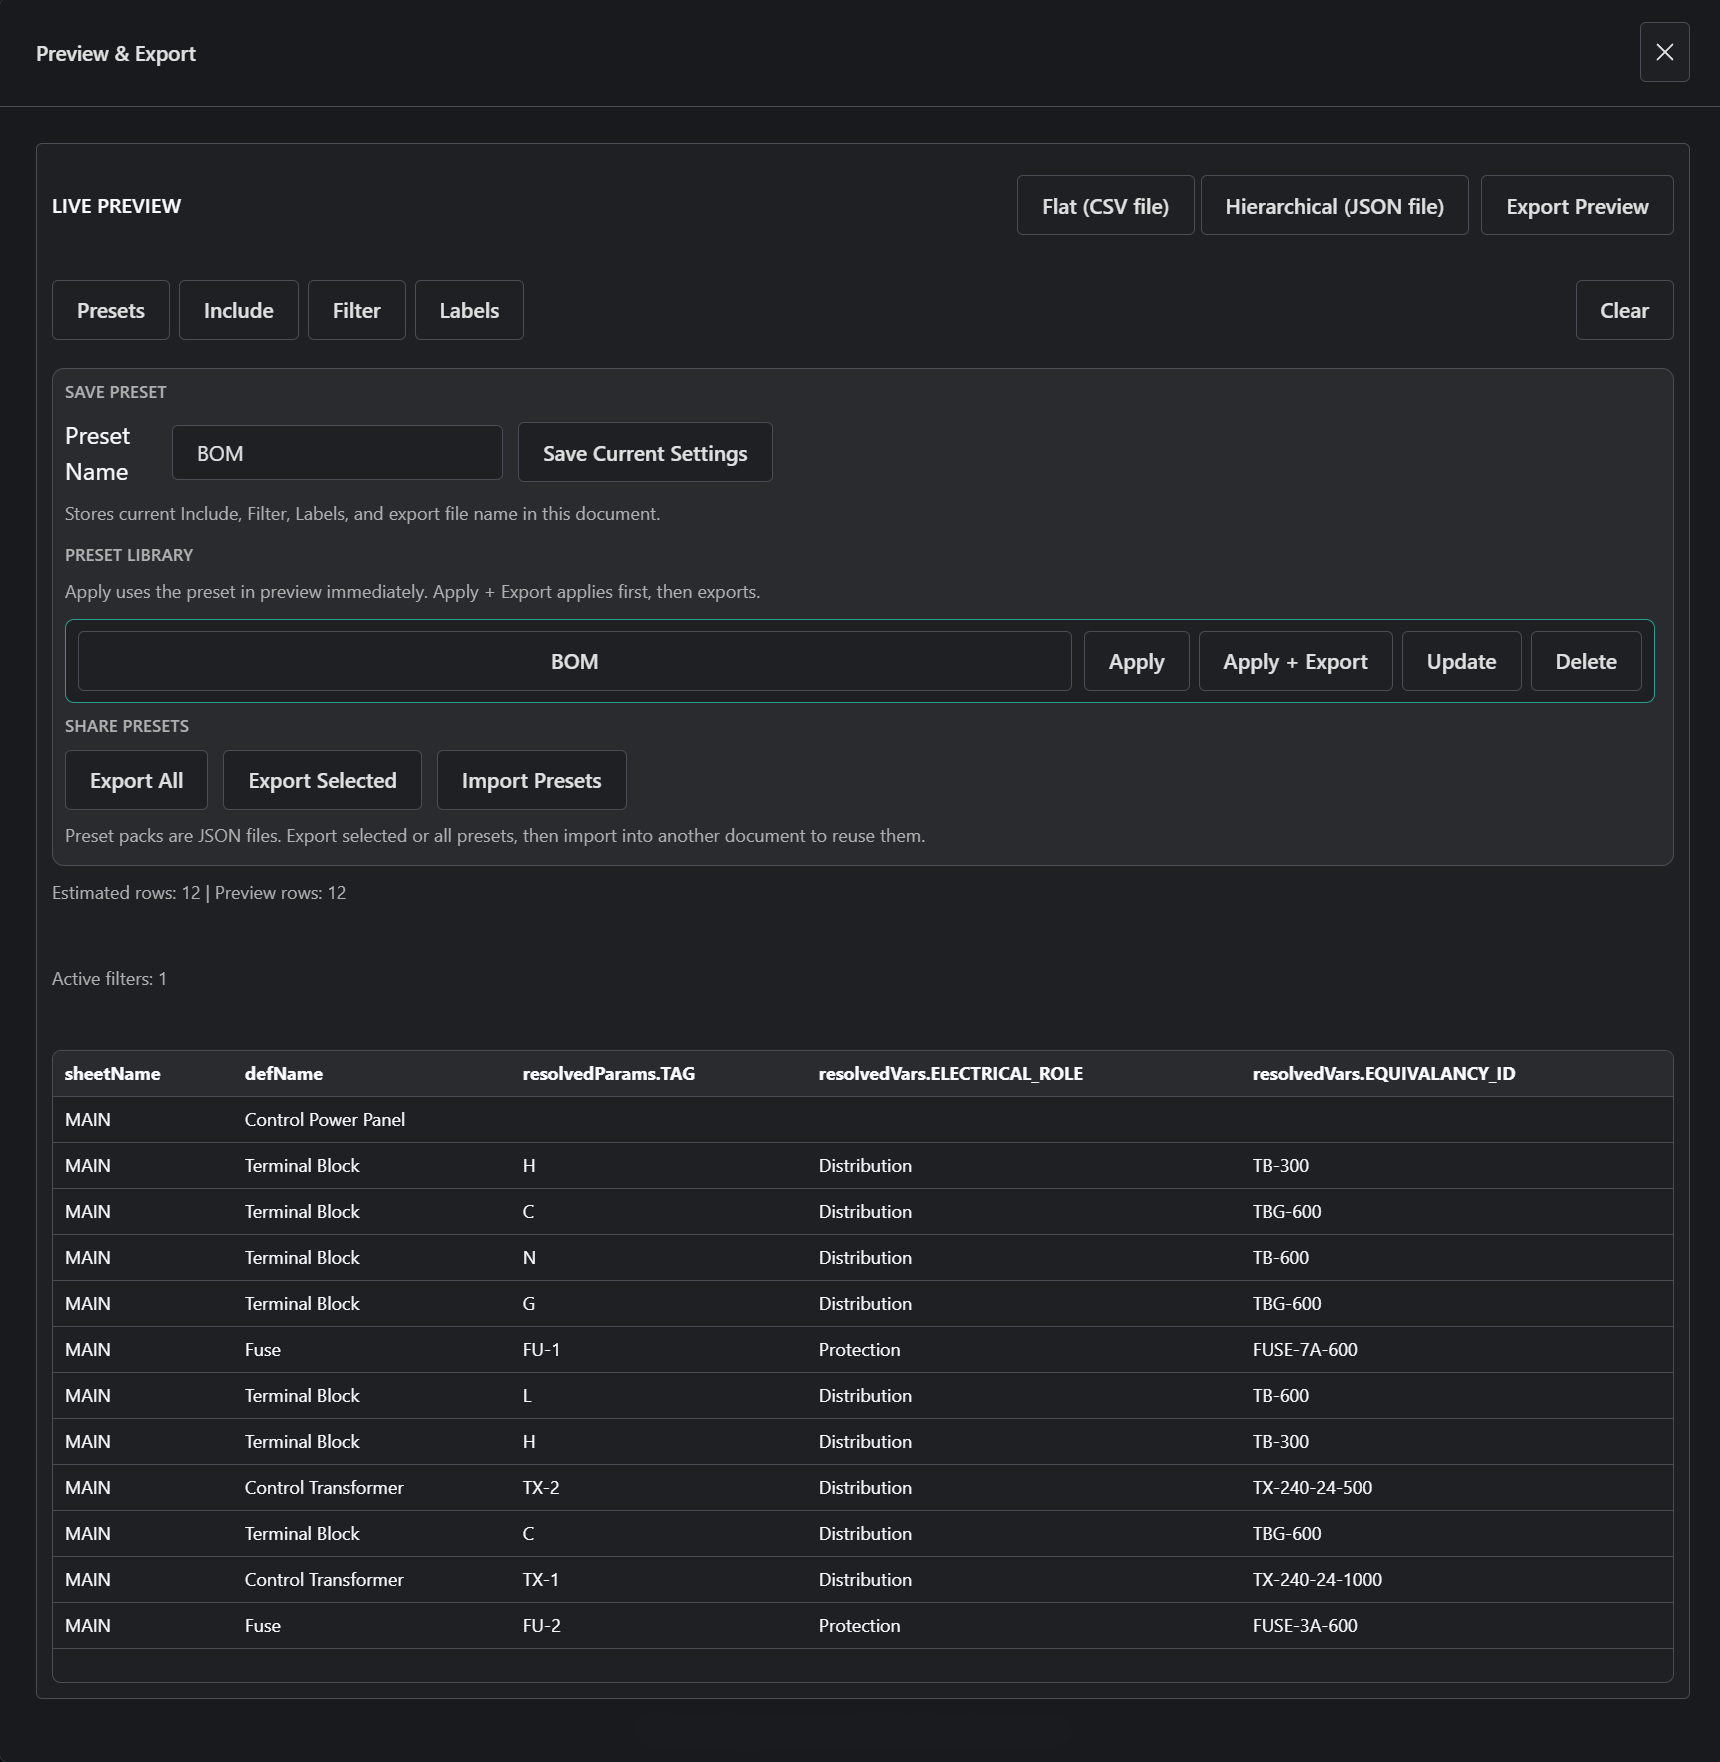Open the Include tab
The height and width of the screenshot is (1762, 1720).
238,310
